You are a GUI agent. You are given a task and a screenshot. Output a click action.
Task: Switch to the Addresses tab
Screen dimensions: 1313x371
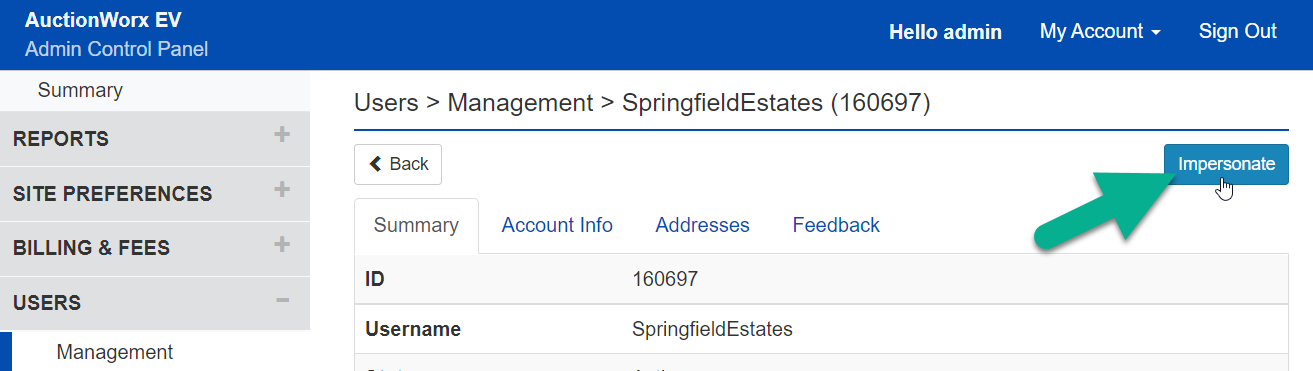tap(702, 225)
